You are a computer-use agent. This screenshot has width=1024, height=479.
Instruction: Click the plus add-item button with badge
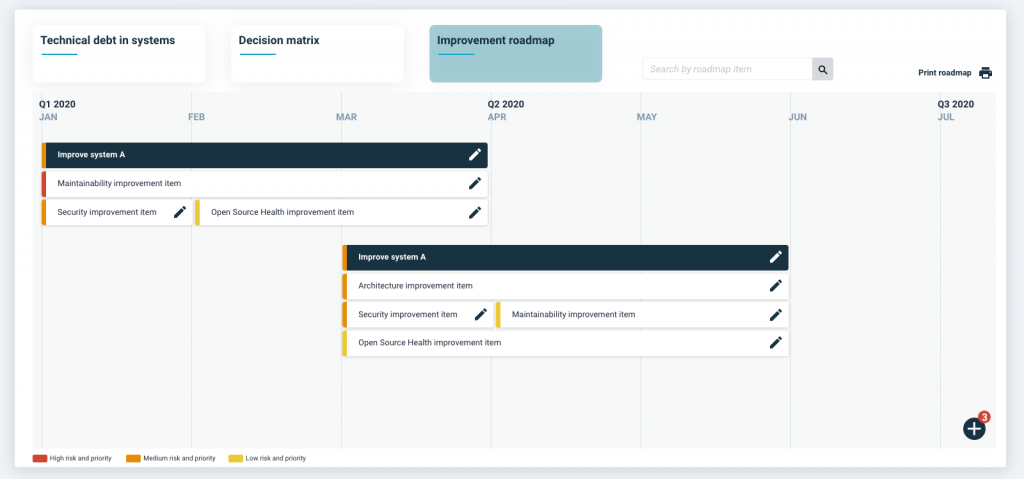(x=974, y=429)
